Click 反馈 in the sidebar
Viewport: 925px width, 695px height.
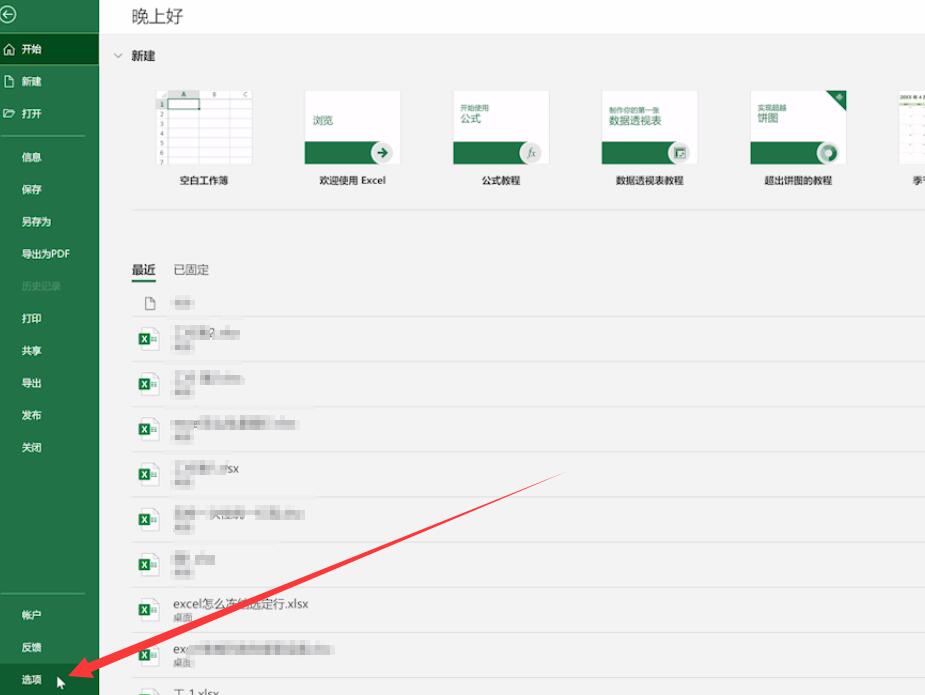[31, 647]
